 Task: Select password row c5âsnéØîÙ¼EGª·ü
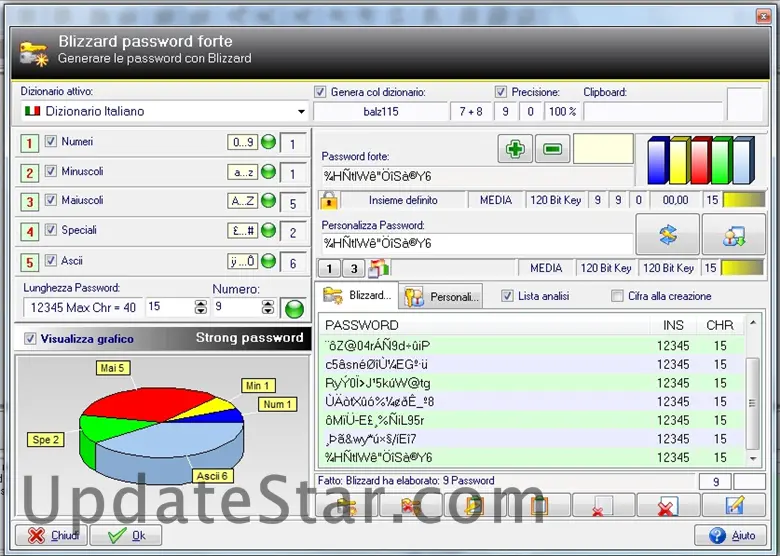532,365
